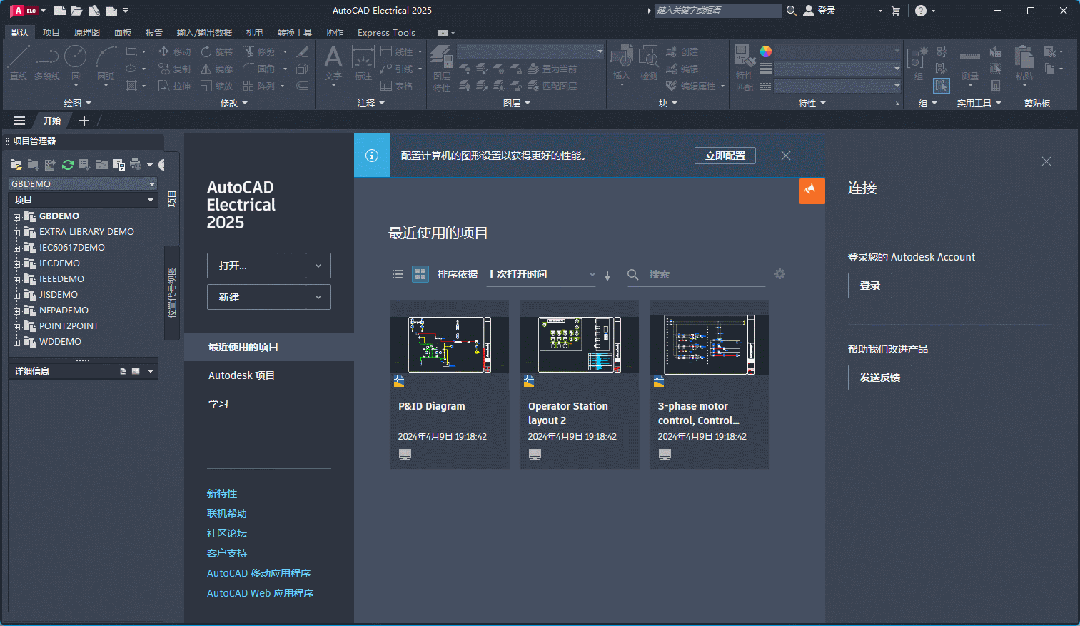This screenshot has width=1080, height=626.
Task: Switch recent projects to grid view
Action: (x=419, y=274)
